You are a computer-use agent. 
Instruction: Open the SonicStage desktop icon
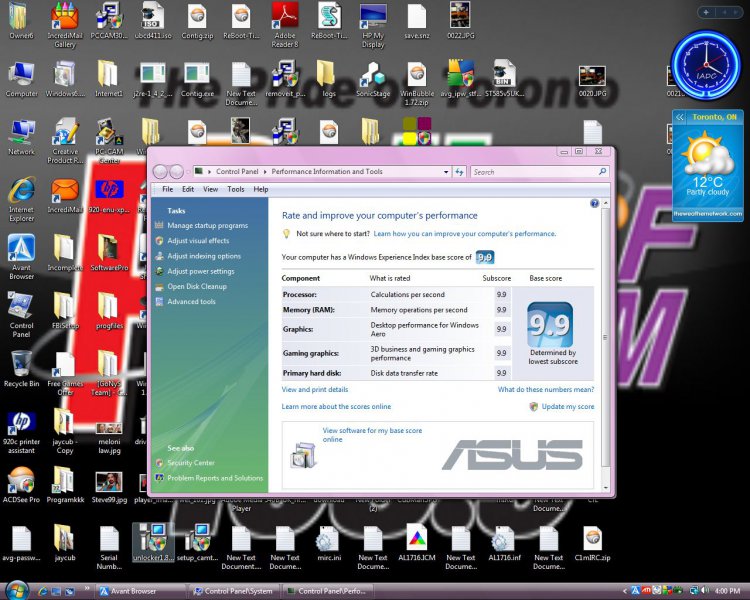[x=373, y=80]
